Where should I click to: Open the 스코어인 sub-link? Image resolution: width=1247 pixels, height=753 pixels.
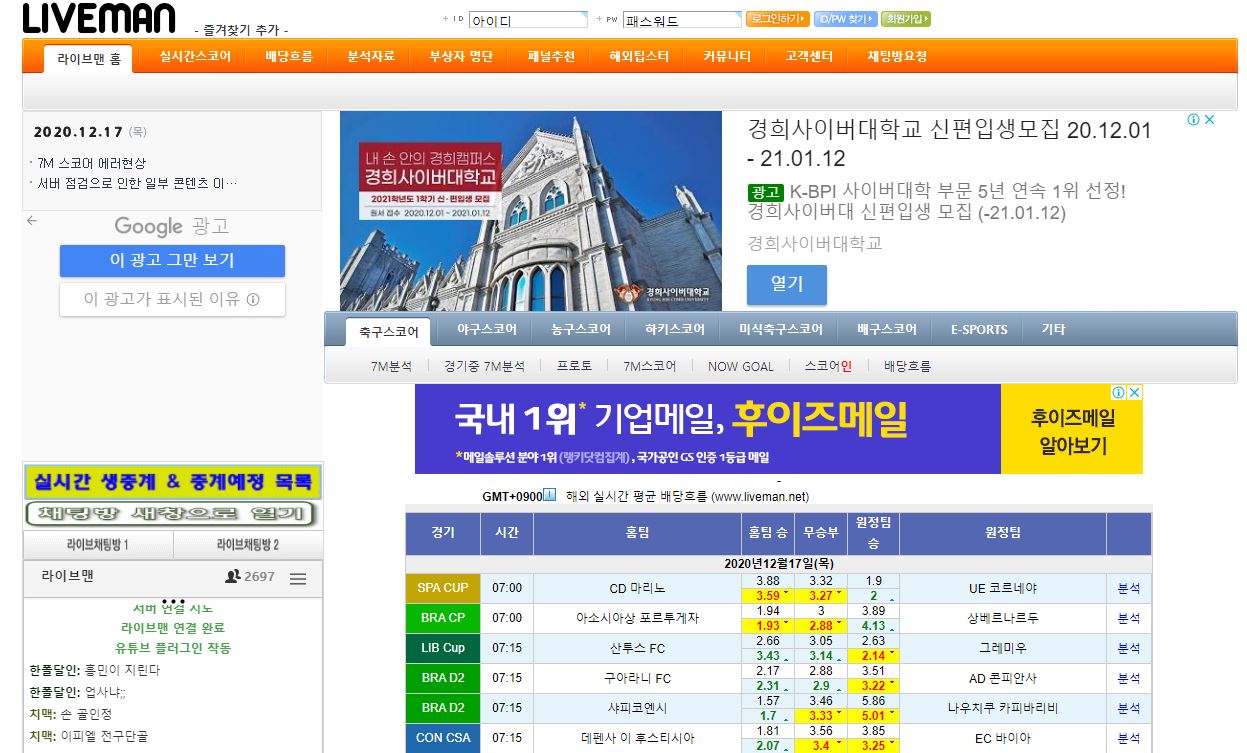pos(828,366)
